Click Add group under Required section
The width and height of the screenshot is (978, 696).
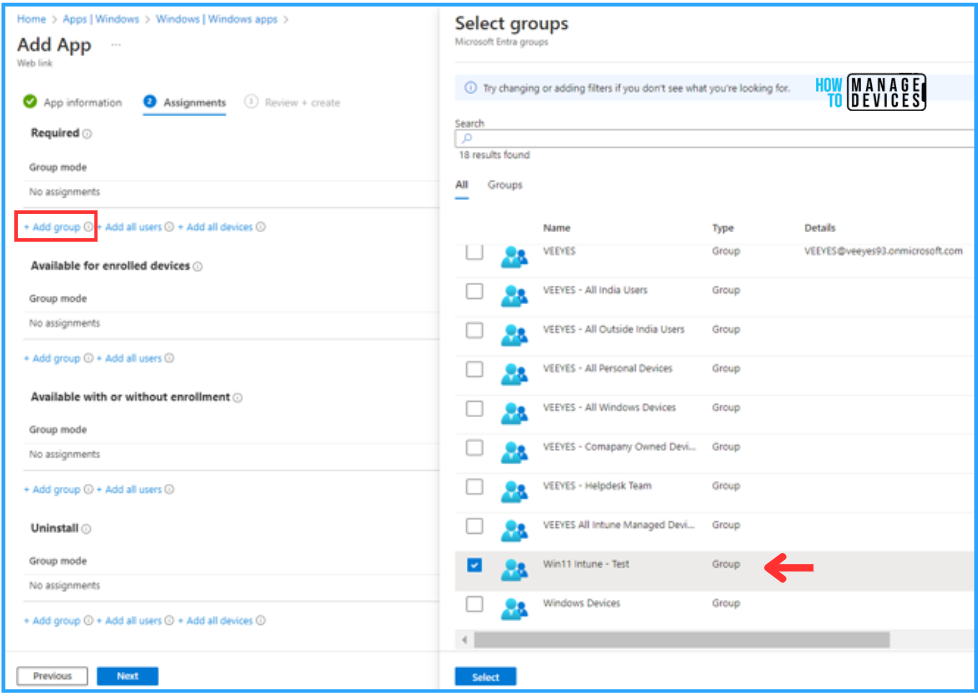tap(52, 227)
